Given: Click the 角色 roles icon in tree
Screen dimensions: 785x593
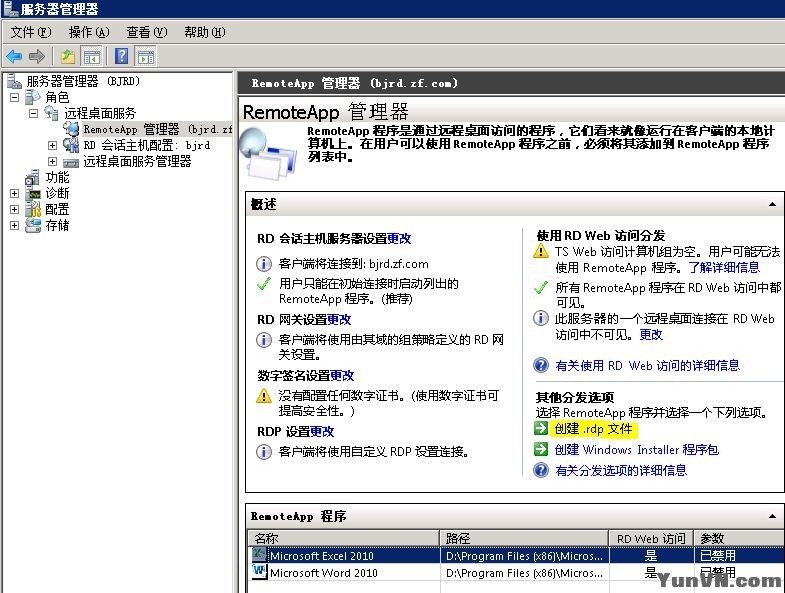Looking at the screenshot, I should point(33,97).
